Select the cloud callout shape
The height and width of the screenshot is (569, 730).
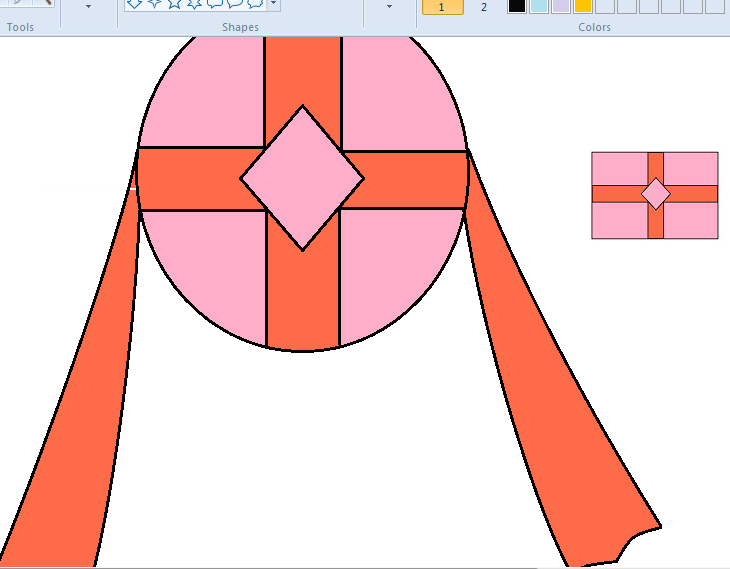[254, 4]
